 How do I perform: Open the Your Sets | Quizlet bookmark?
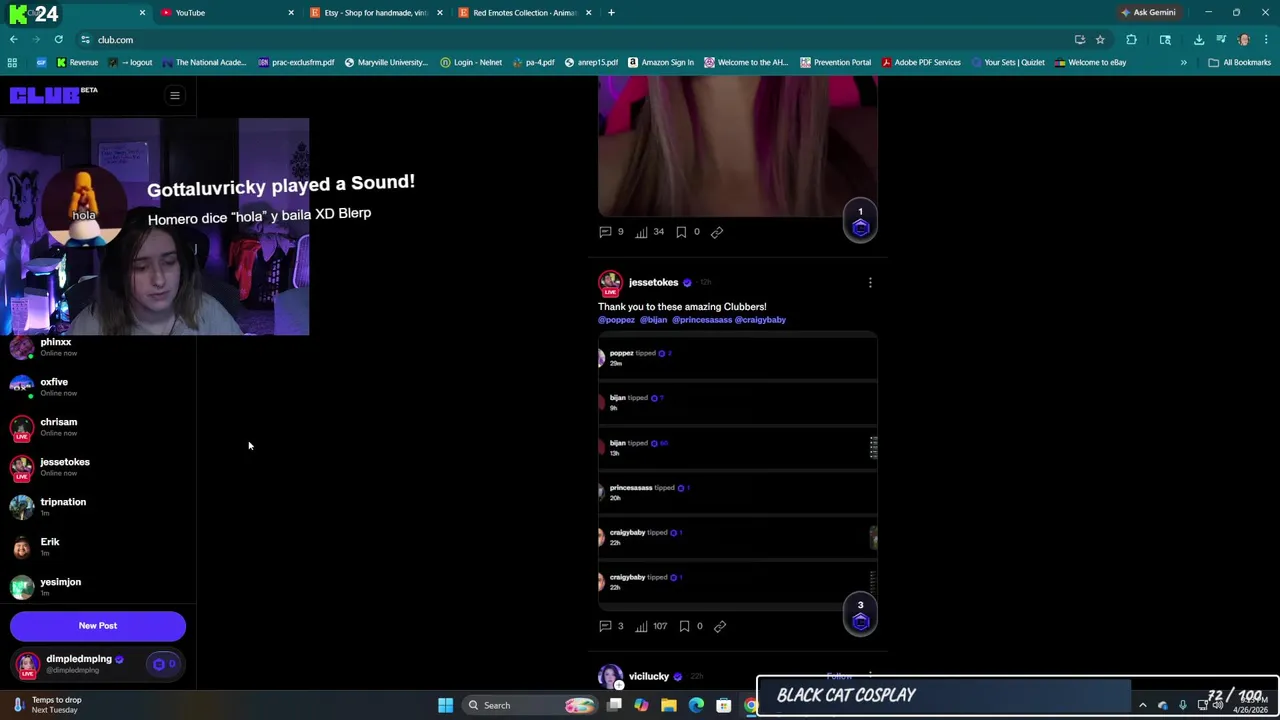1007,62
